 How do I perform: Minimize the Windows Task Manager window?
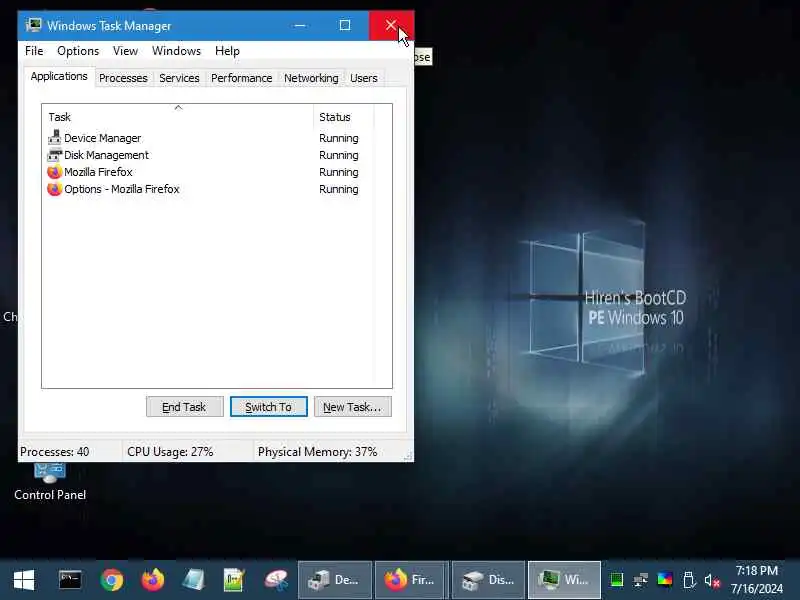pos(300,26)
